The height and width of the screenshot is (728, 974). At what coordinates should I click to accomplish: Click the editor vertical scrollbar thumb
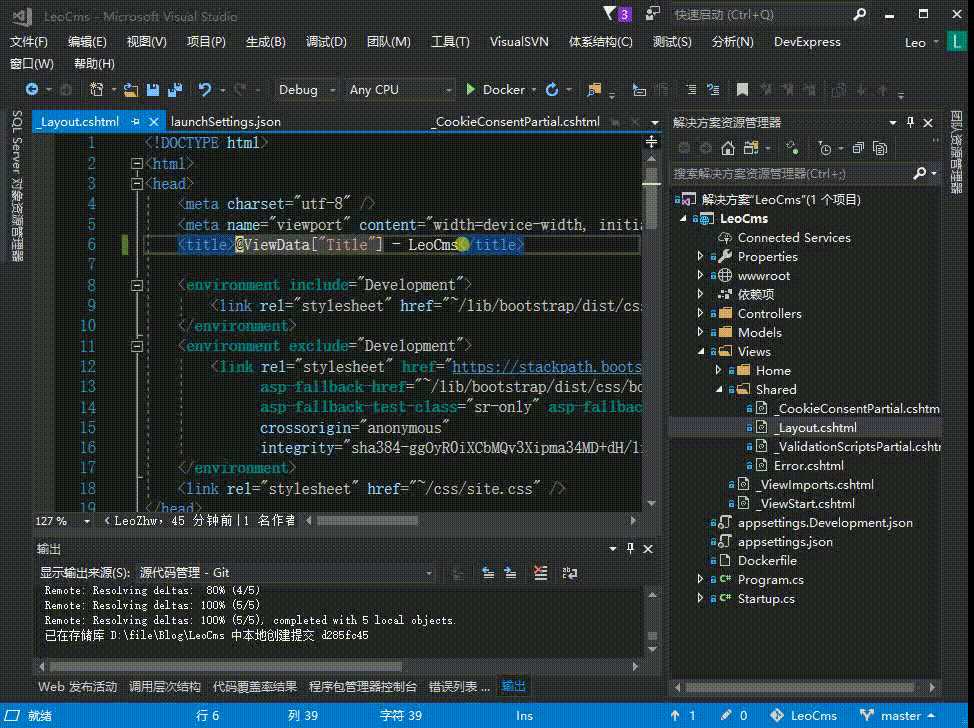click(x=651, y=199)
